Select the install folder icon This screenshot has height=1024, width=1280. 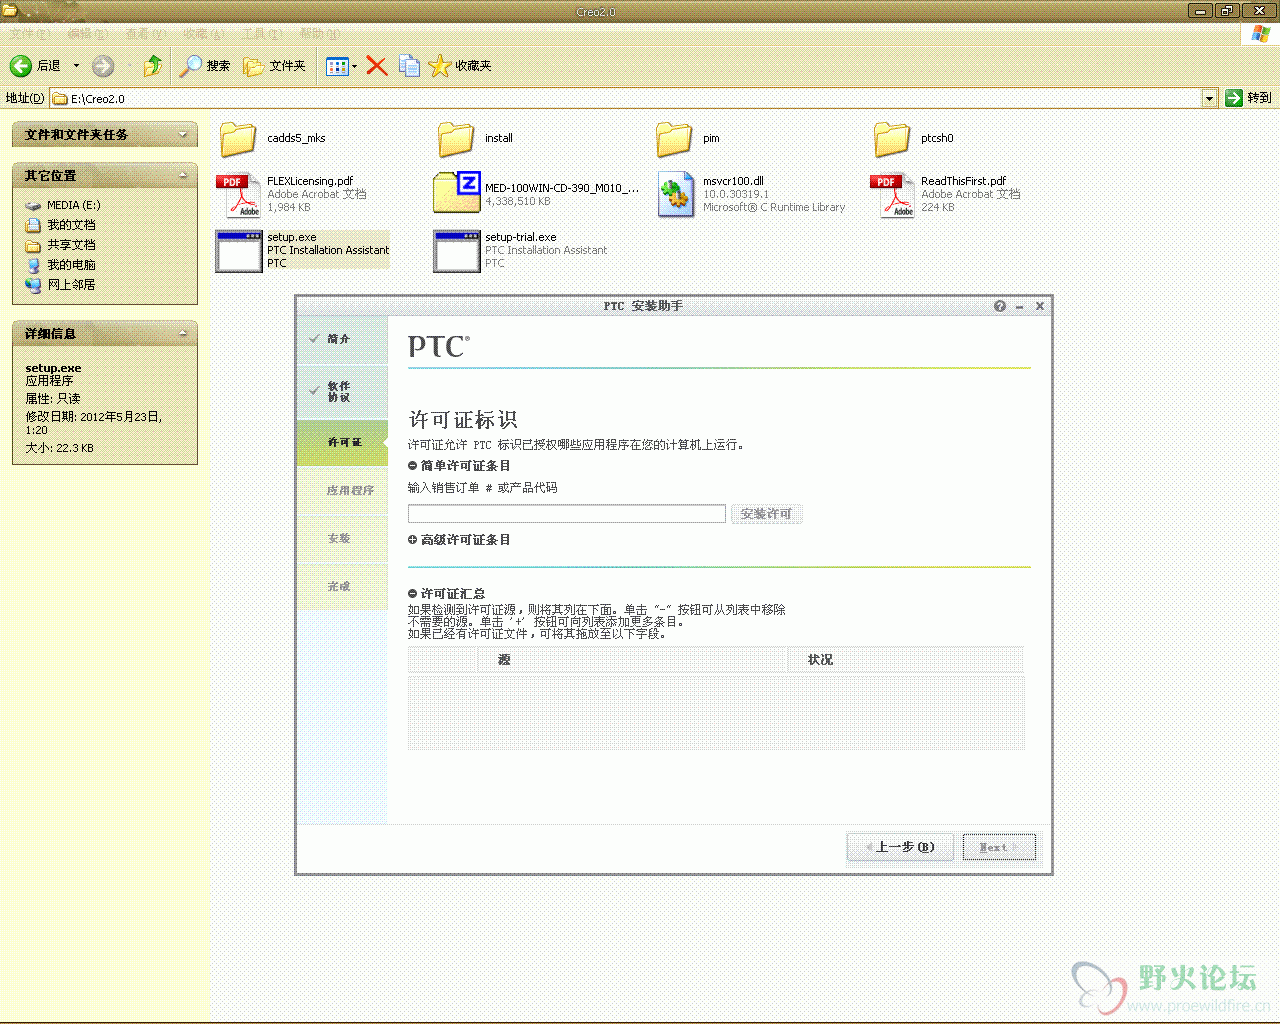point(456,139)
